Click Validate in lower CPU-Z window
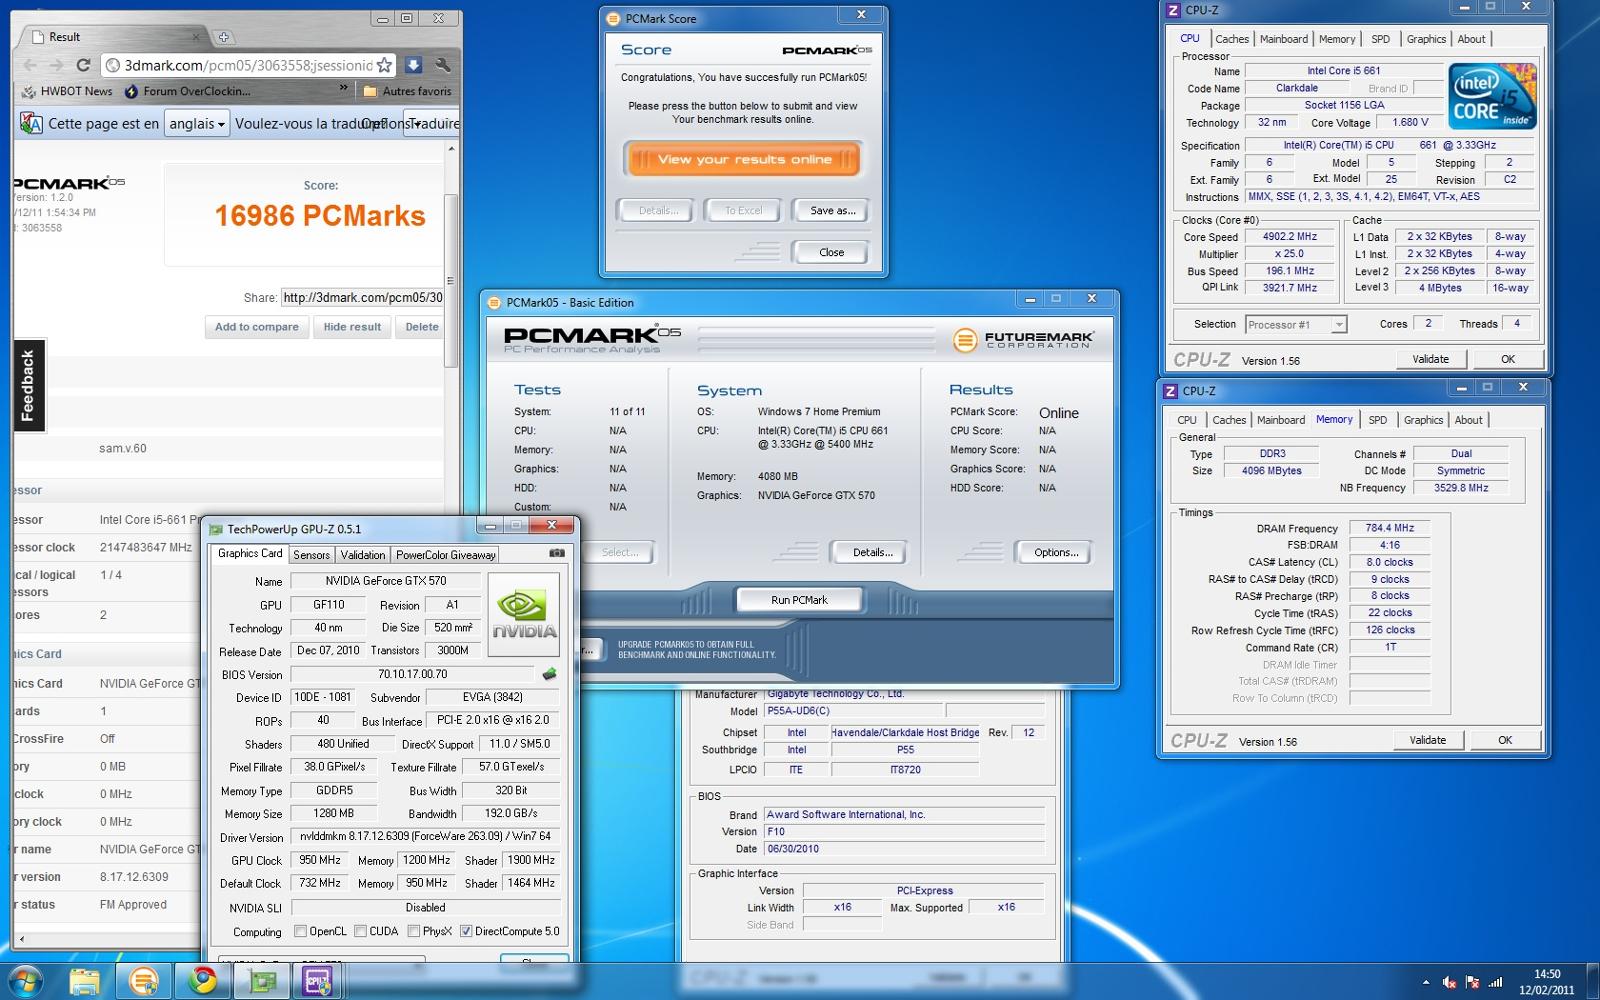Viewport: 1600px width, 1000px height. 1427,740
